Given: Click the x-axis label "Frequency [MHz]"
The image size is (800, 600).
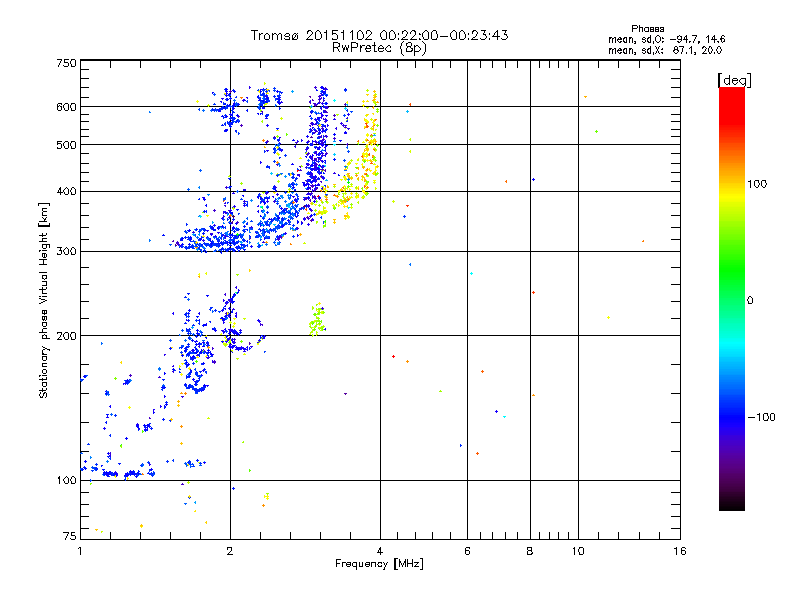Looking at the screenshot, I should [379, 564].
